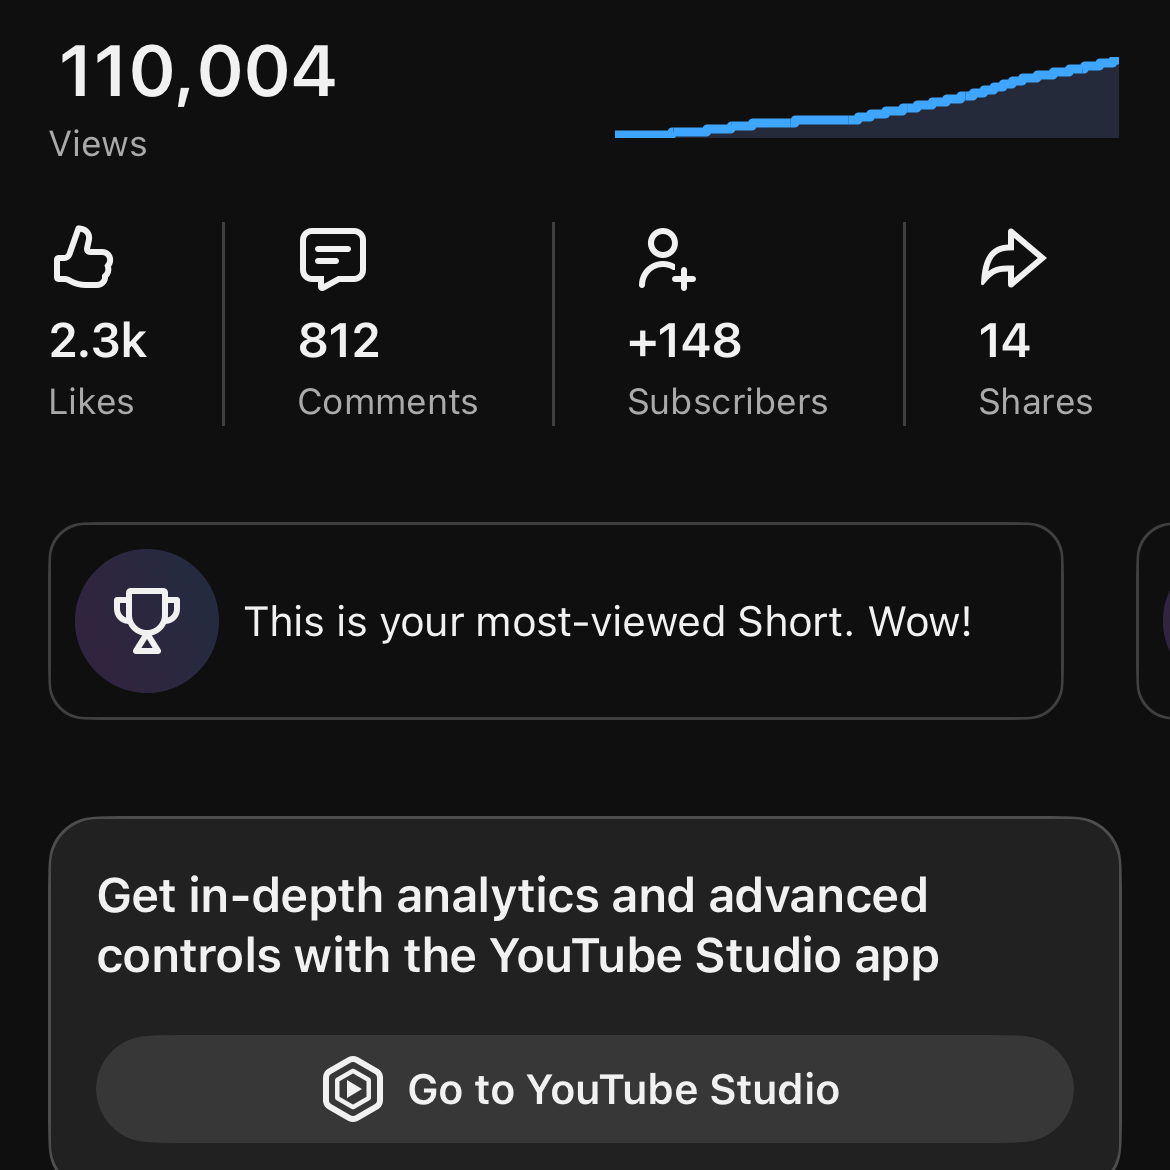Click the Views label under the count
1170x1170 pixels.
pos(98,144)
